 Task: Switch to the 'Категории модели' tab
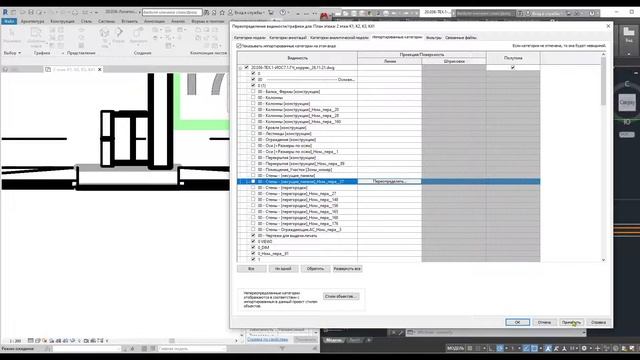click(250, 38)
